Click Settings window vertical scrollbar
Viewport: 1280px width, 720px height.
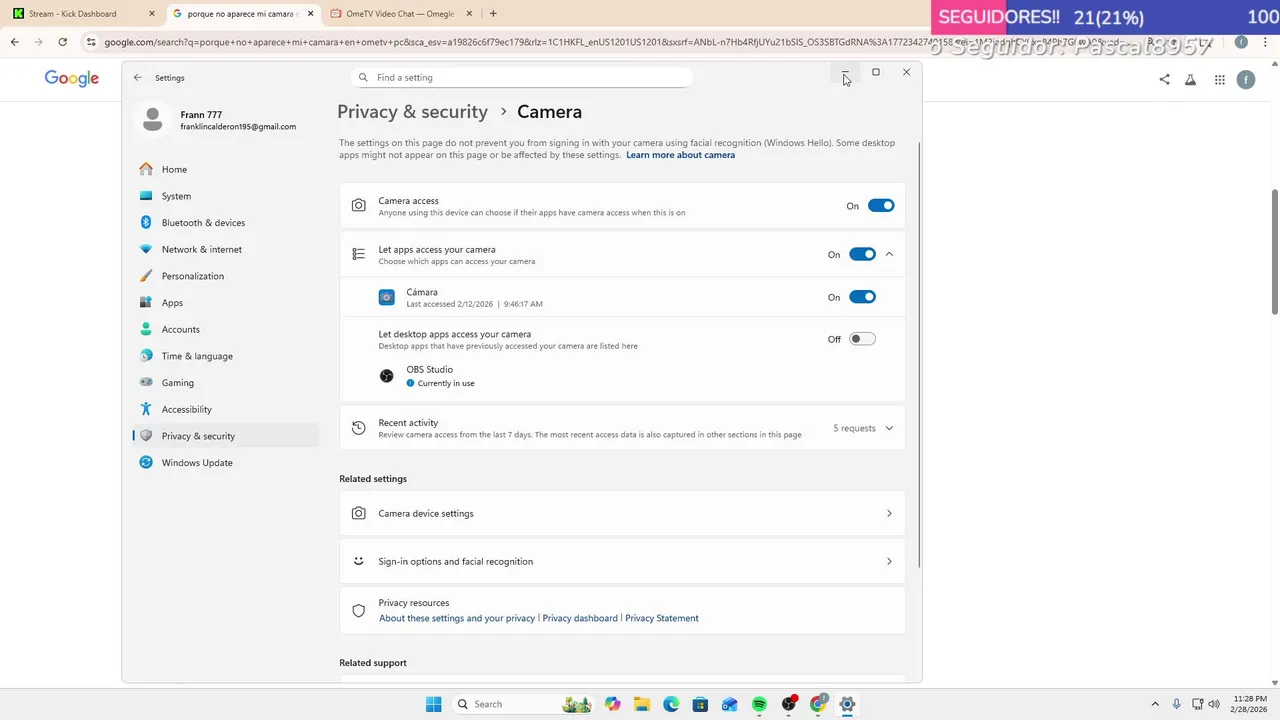(x=918, y=355)
